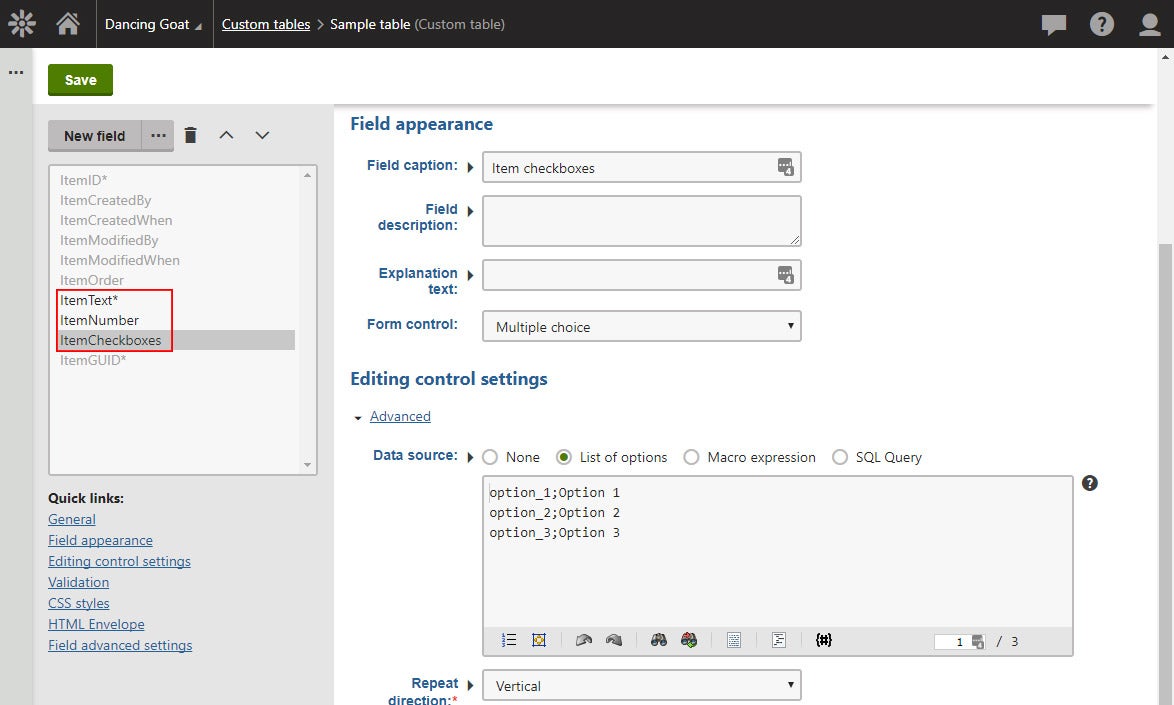Show help tooltip for Data source
Viewport: 1174px width, 705px height.
[x=1089, y=483]
